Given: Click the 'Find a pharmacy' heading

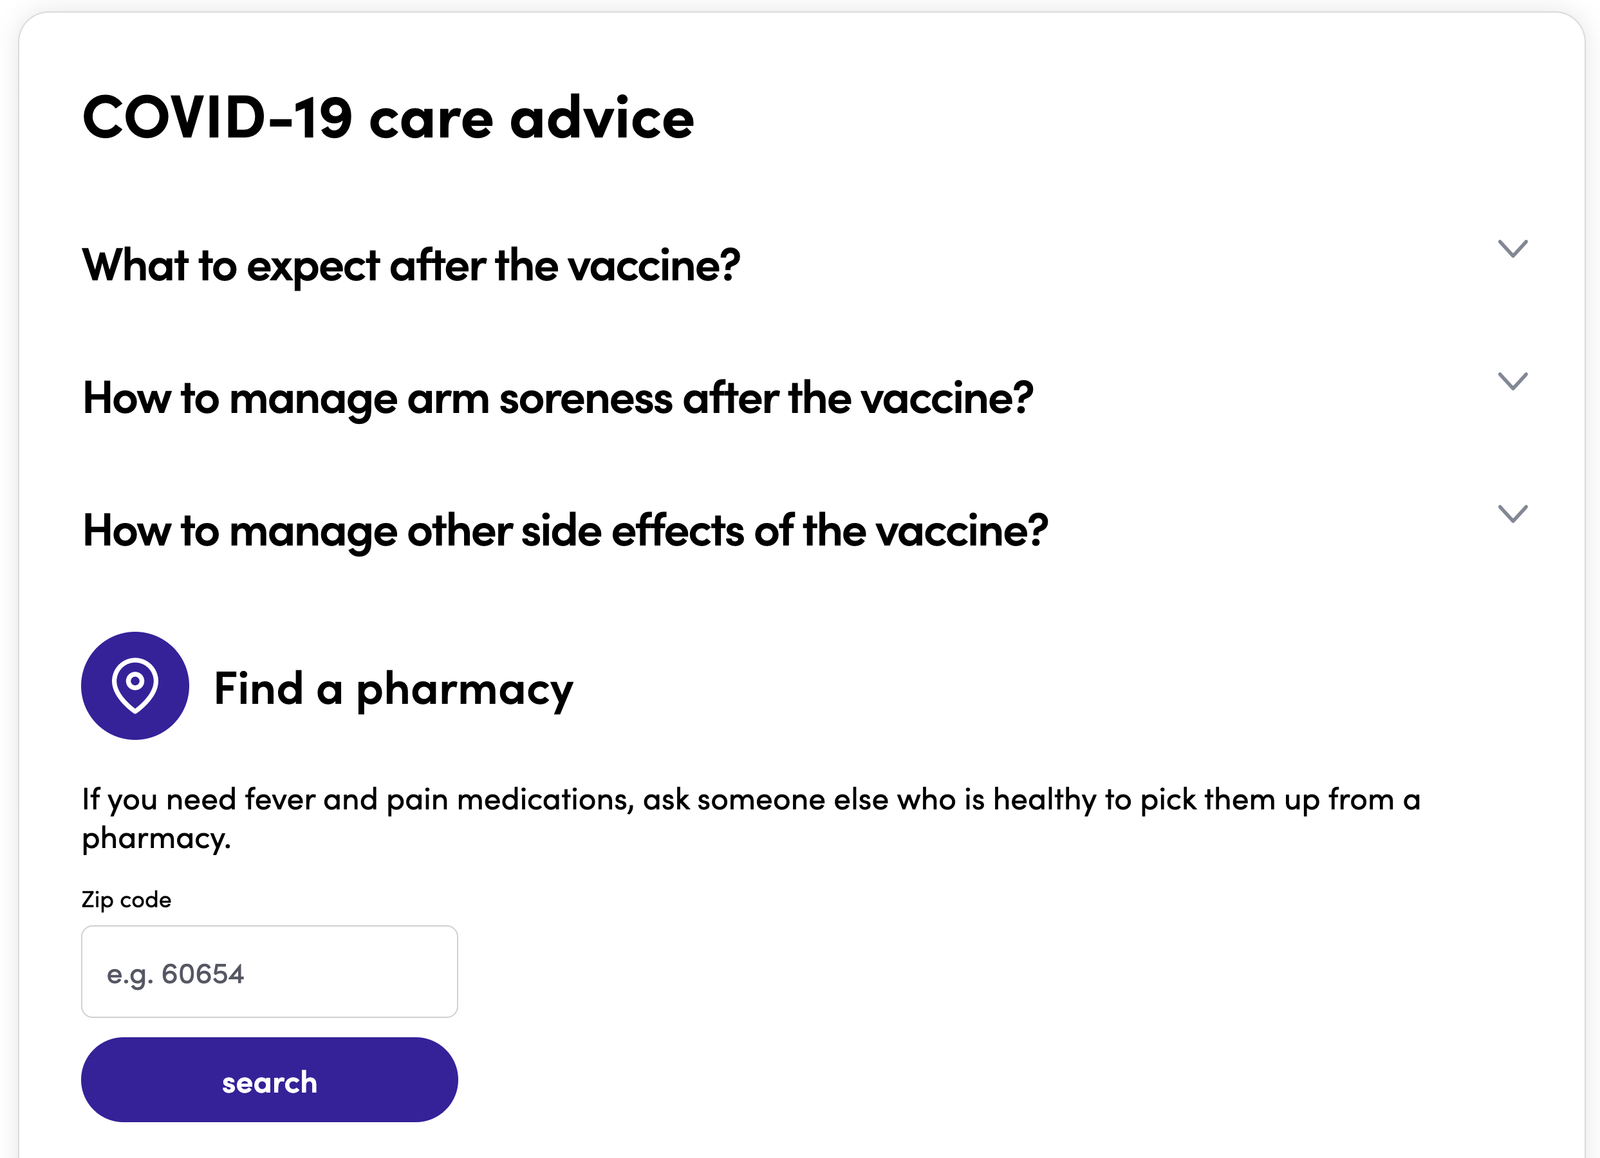Looking at the screenshot, I should [394, 689].
